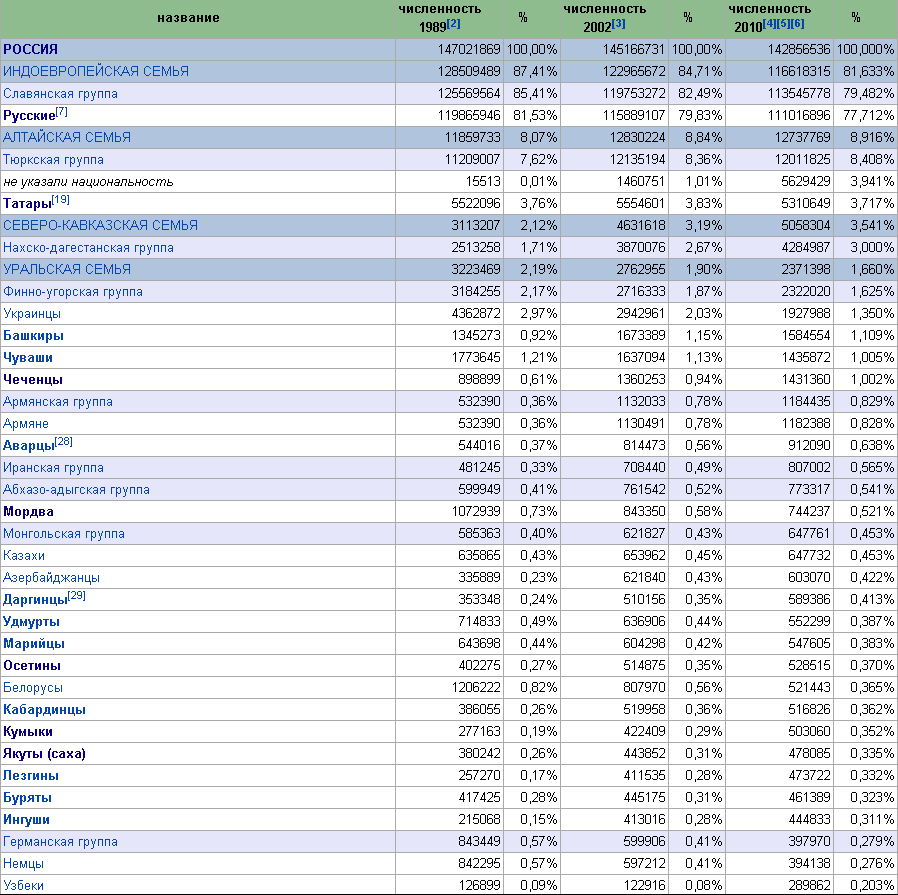Click the 'не указали национальность' row label
The width and height of the screenshot is (898, 895).
88,182
